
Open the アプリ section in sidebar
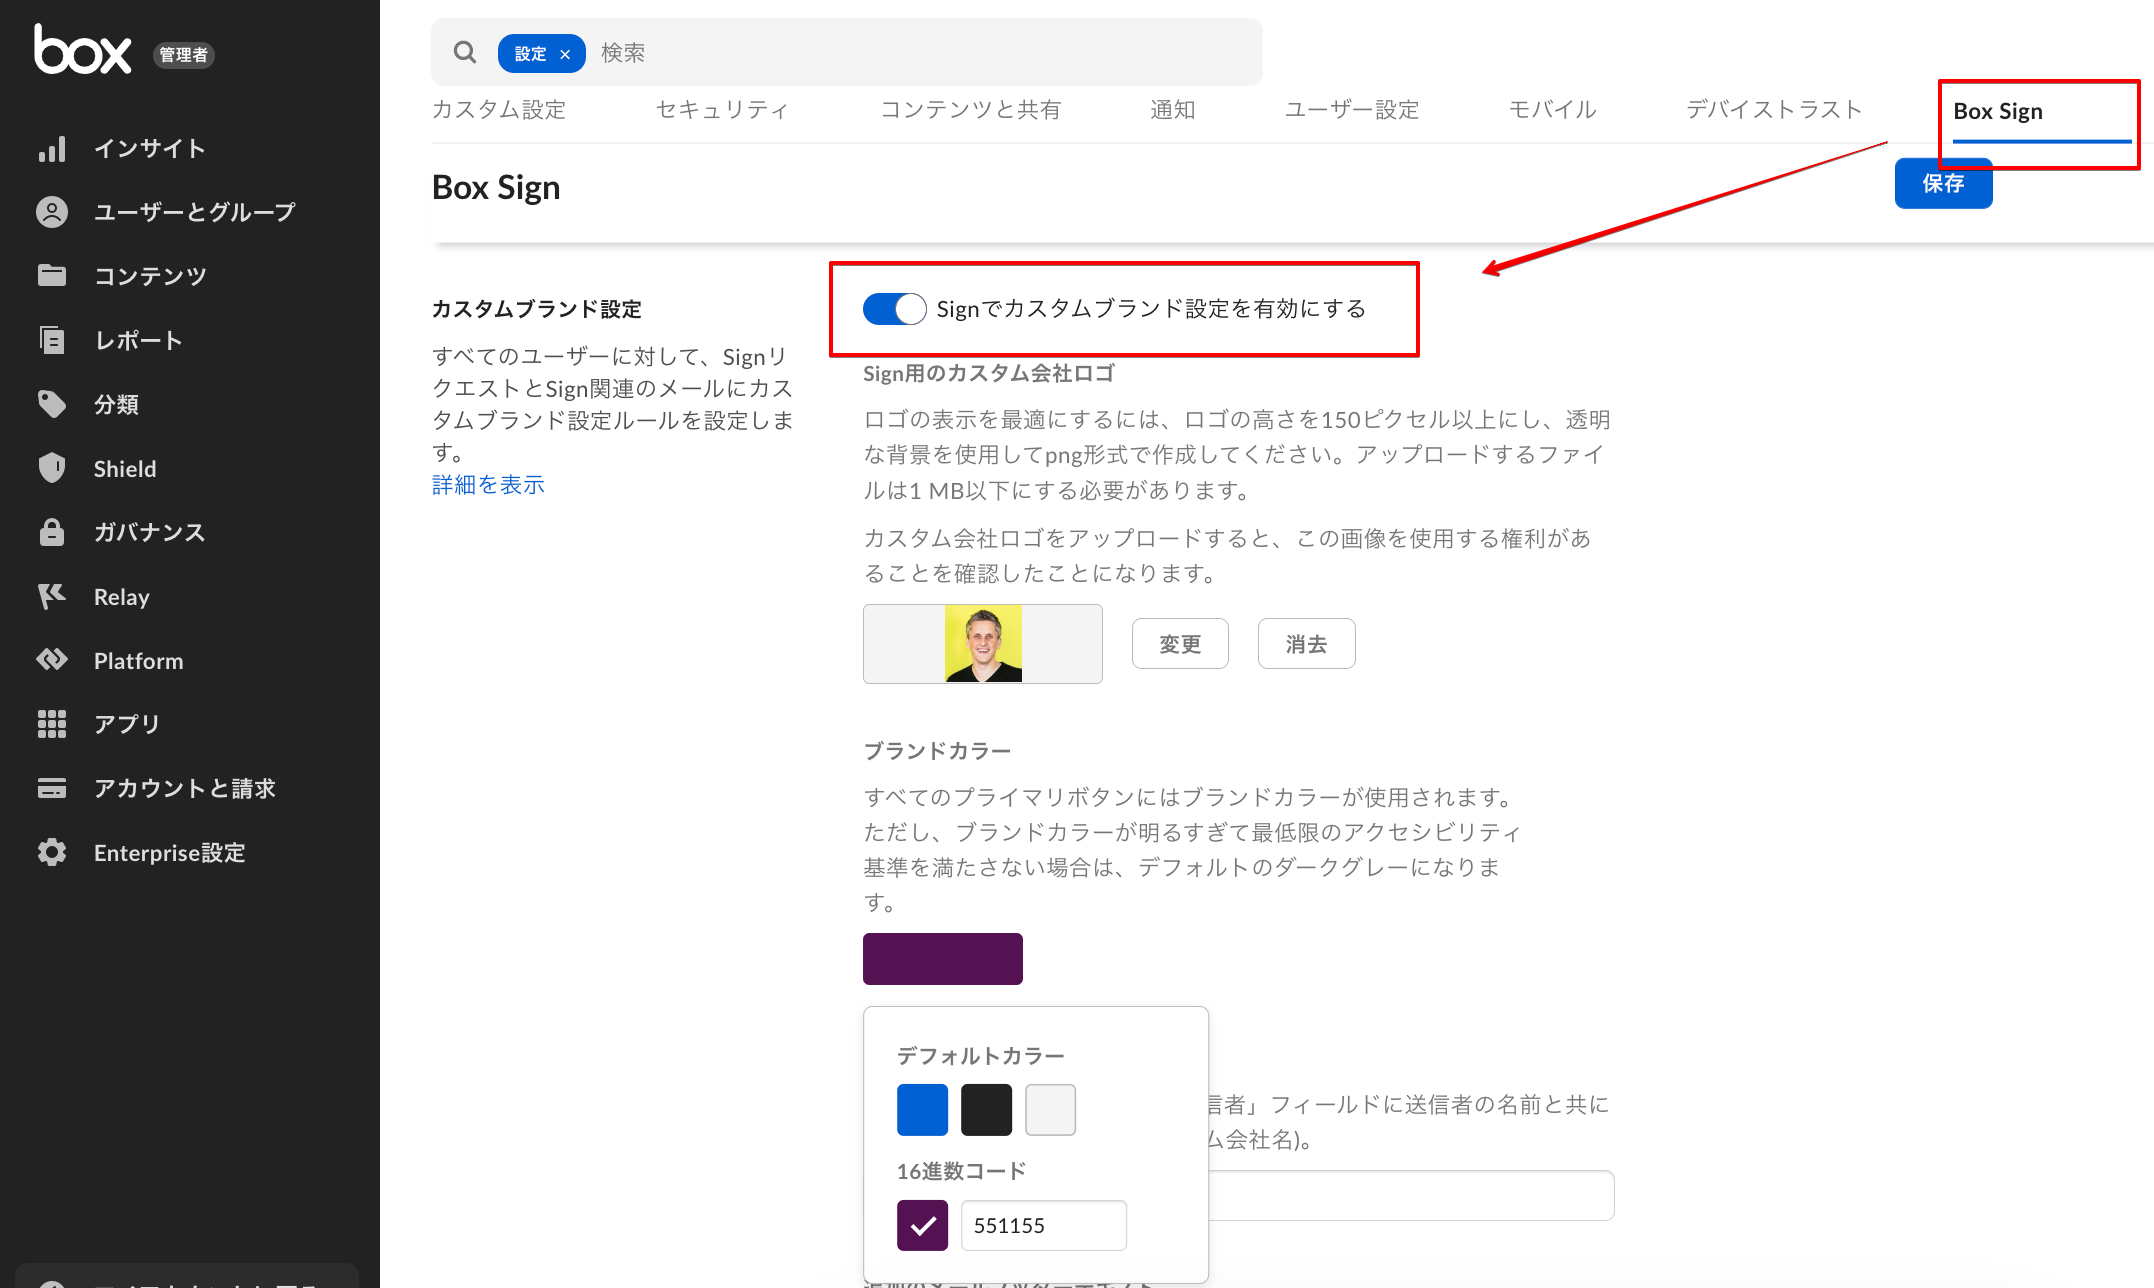pyautogui.click(x=125, y=723)
